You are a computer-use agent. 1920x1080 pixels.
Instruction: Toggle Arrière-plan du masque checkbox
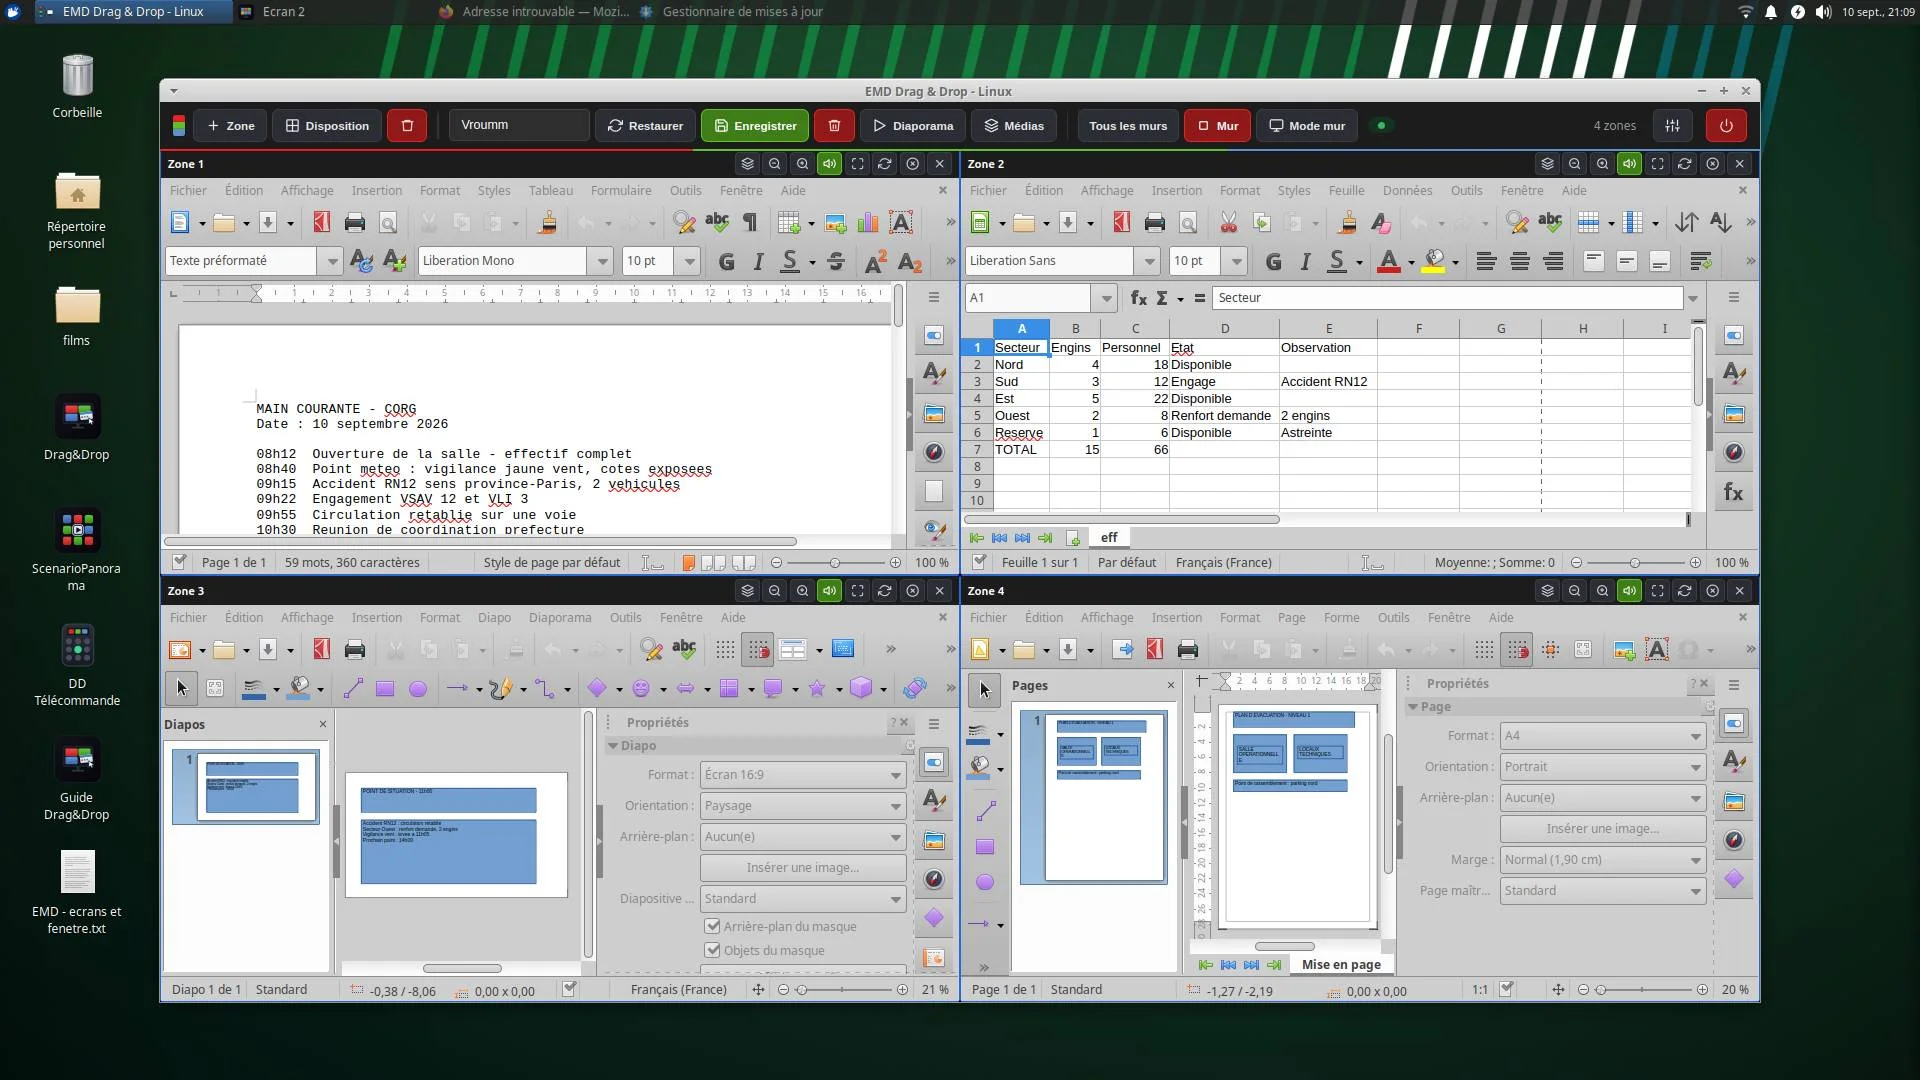click(713, 927)
